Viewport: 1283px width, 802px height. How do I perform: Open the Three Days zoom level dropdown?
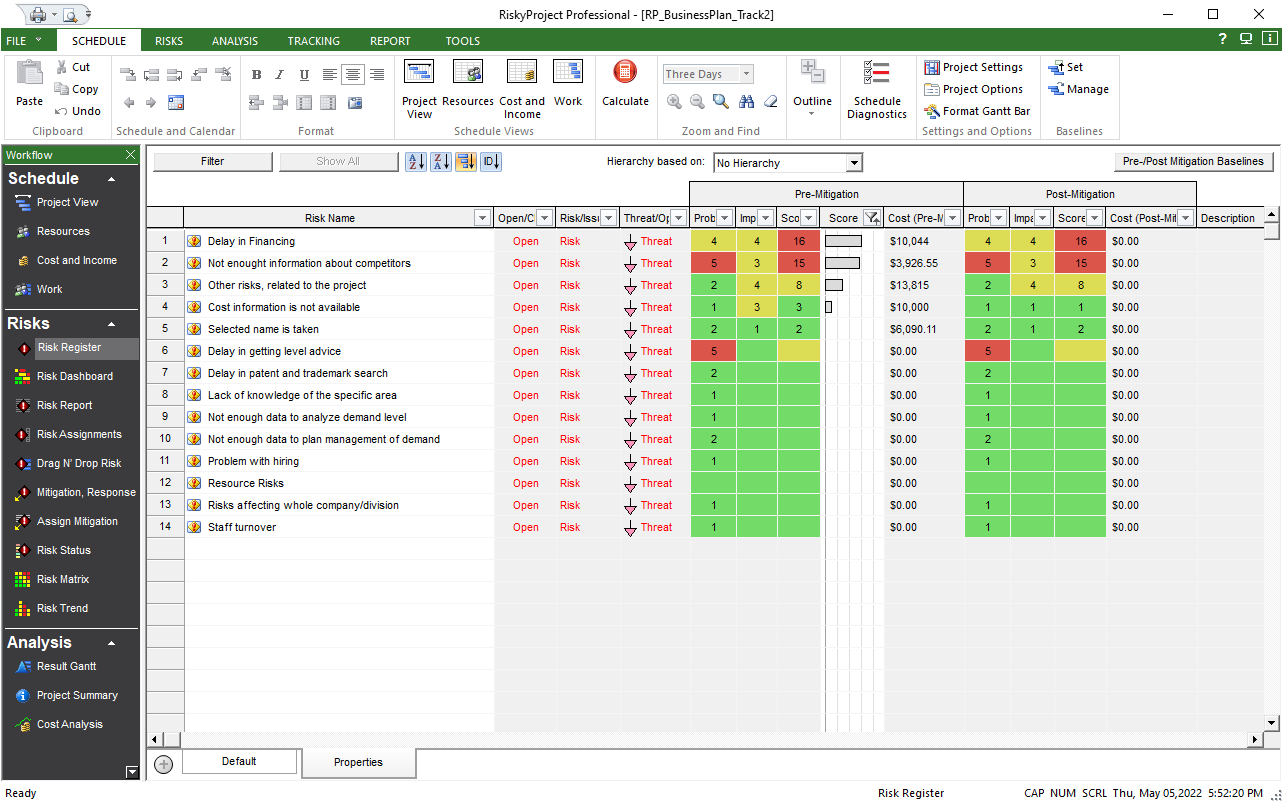click(x=744, y=73)
